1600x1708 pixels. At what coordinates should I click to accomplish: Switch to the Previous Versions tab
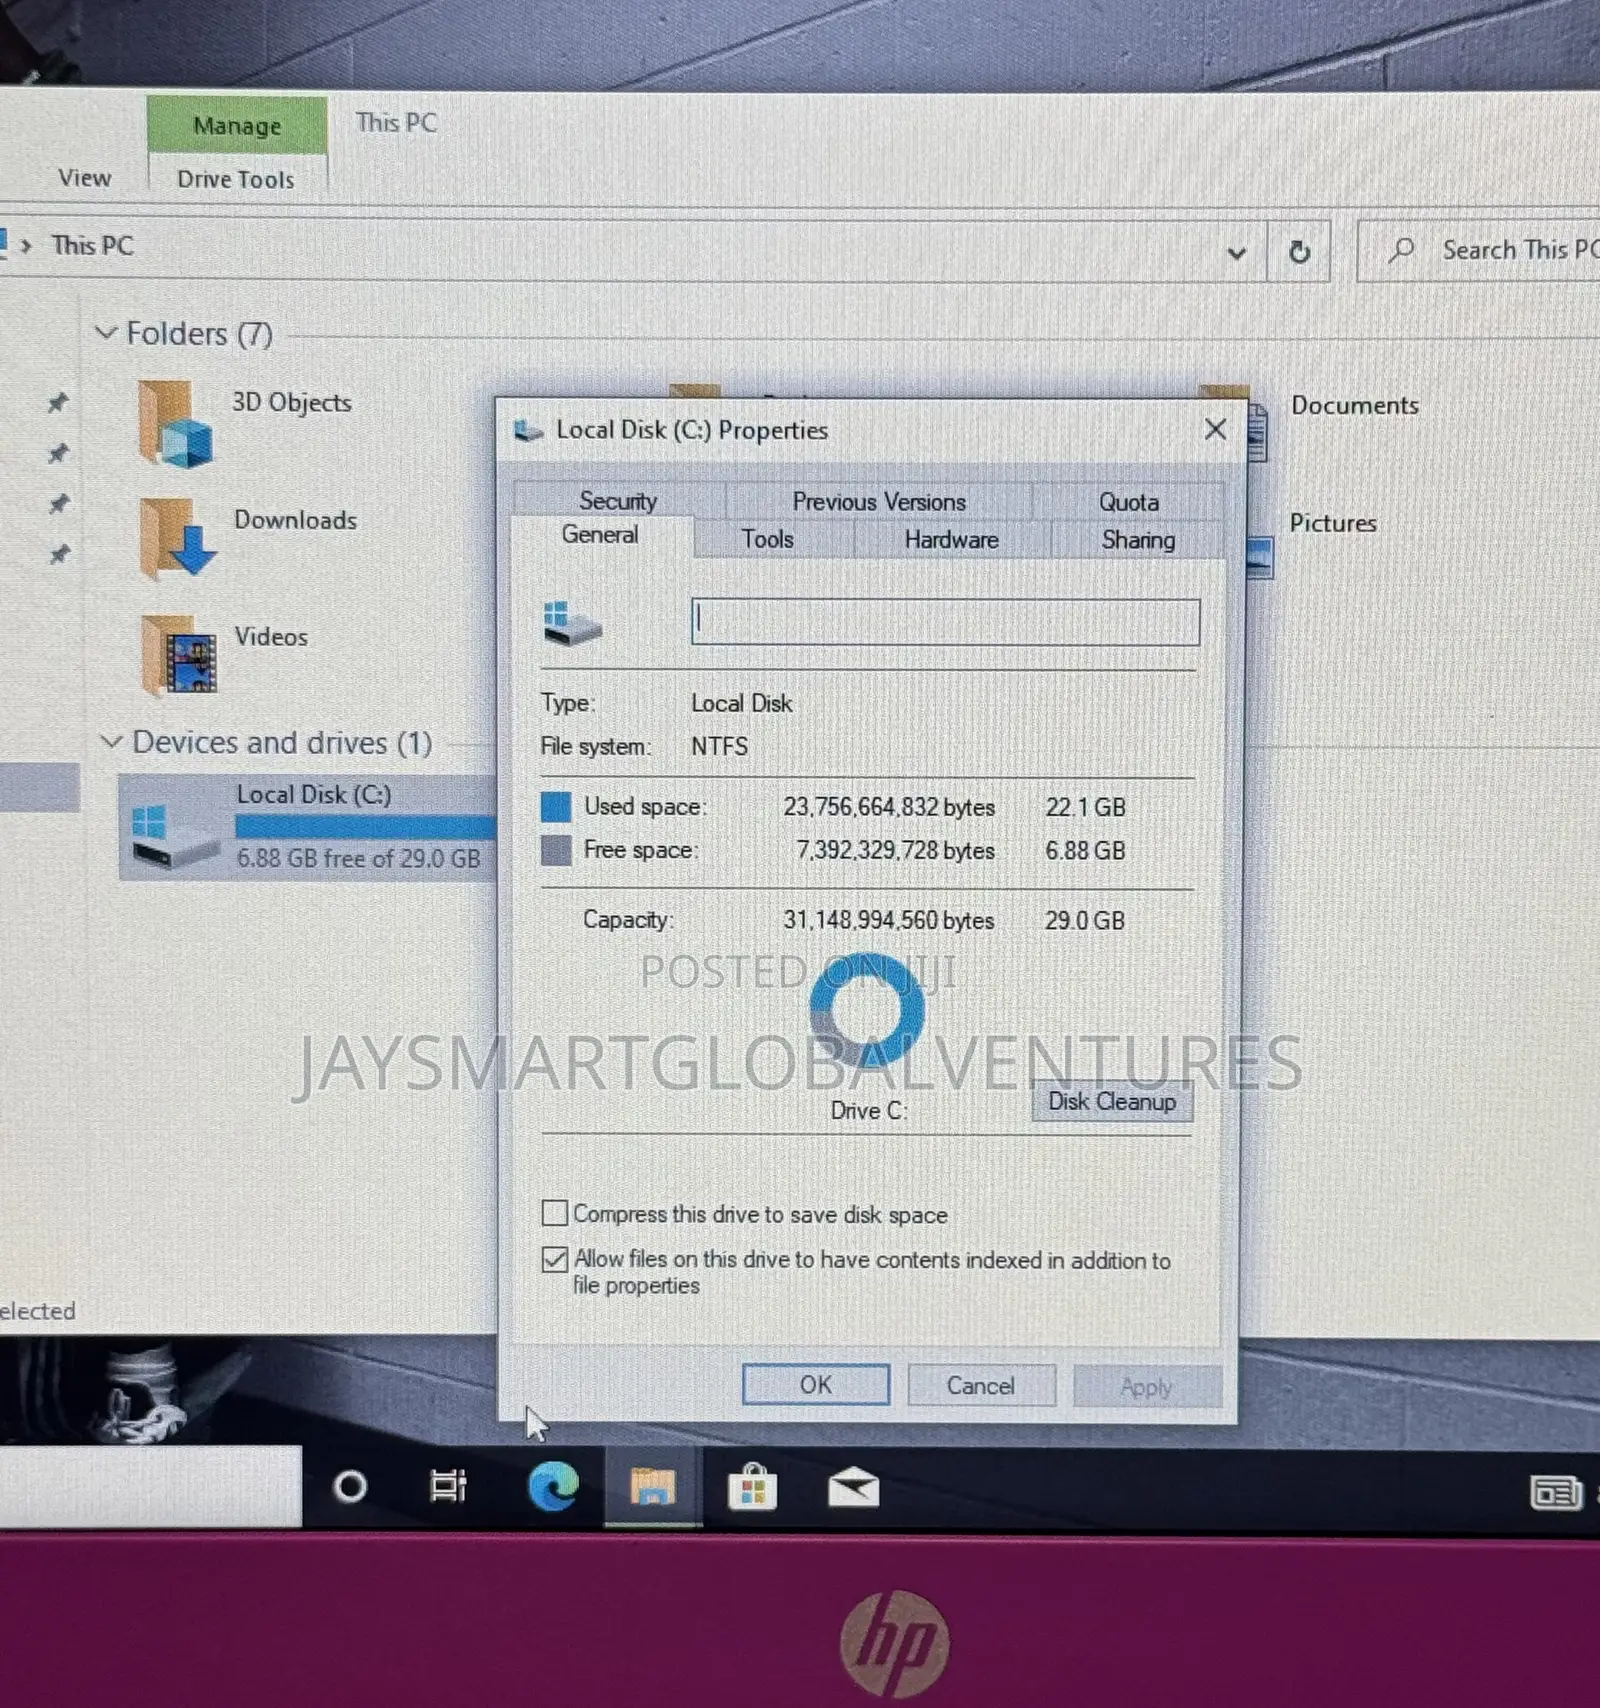(879, 501)
